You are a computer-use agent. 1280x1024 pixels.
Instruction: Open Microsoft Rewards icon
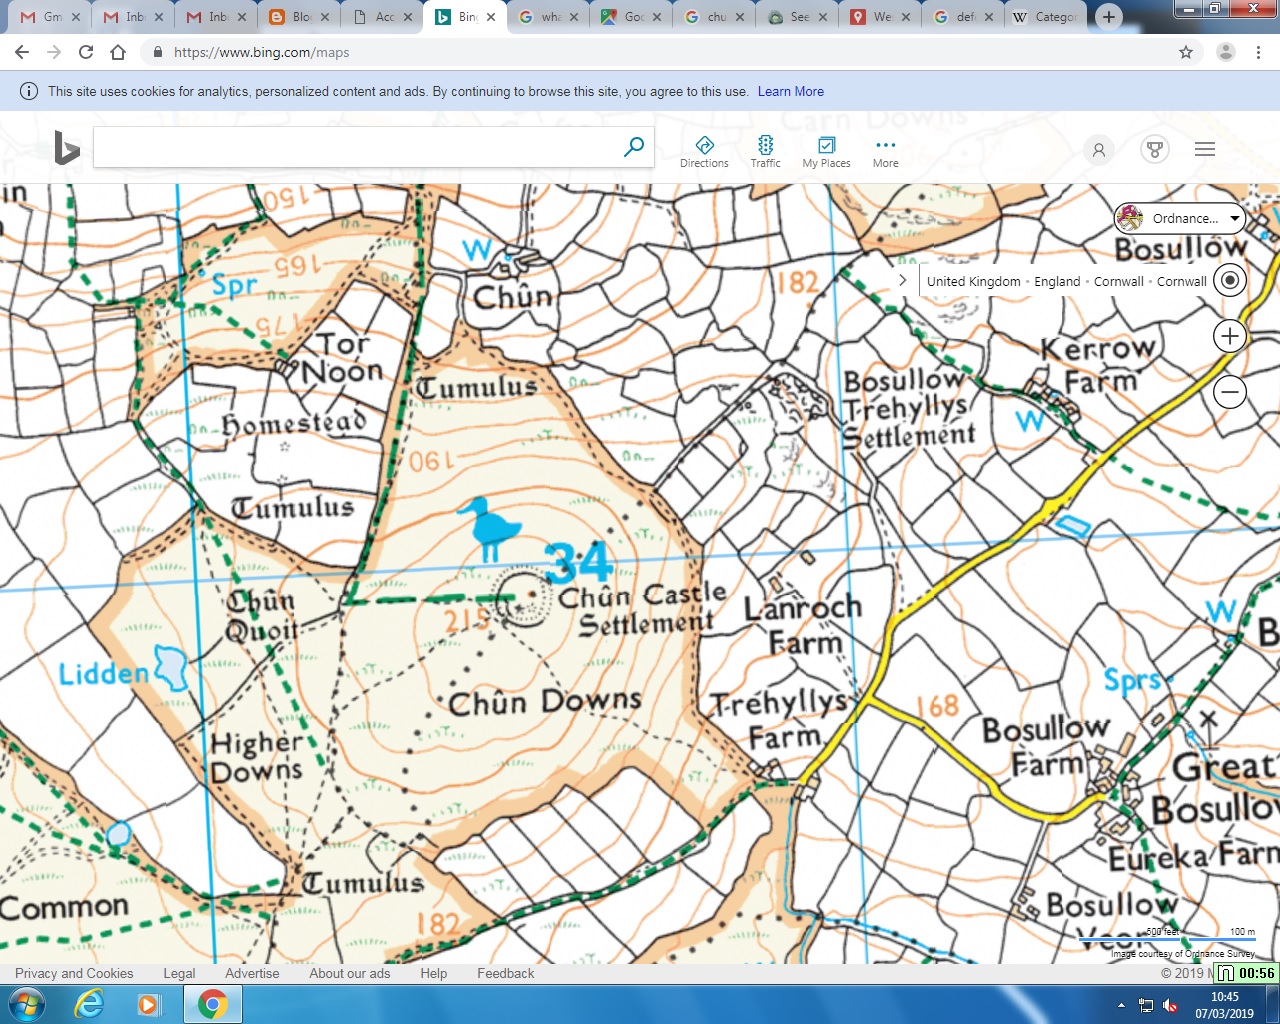click(x=1154, y=149)
